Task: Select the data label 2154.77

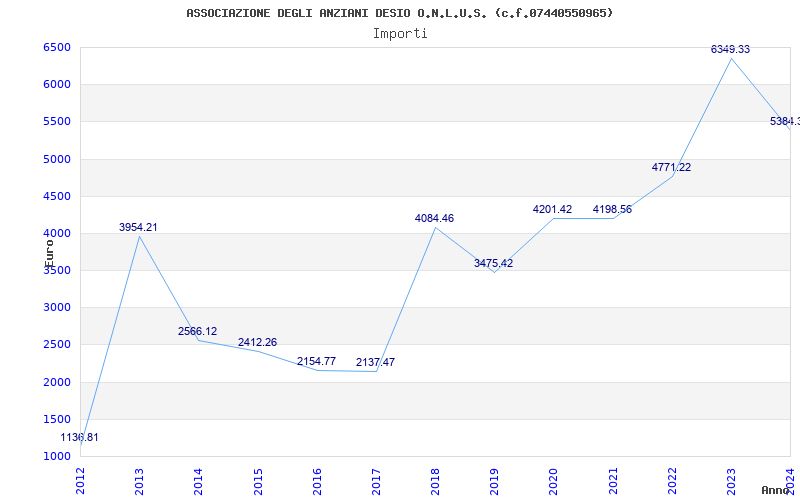Action: pyautogui.click(x=316, y=361)
